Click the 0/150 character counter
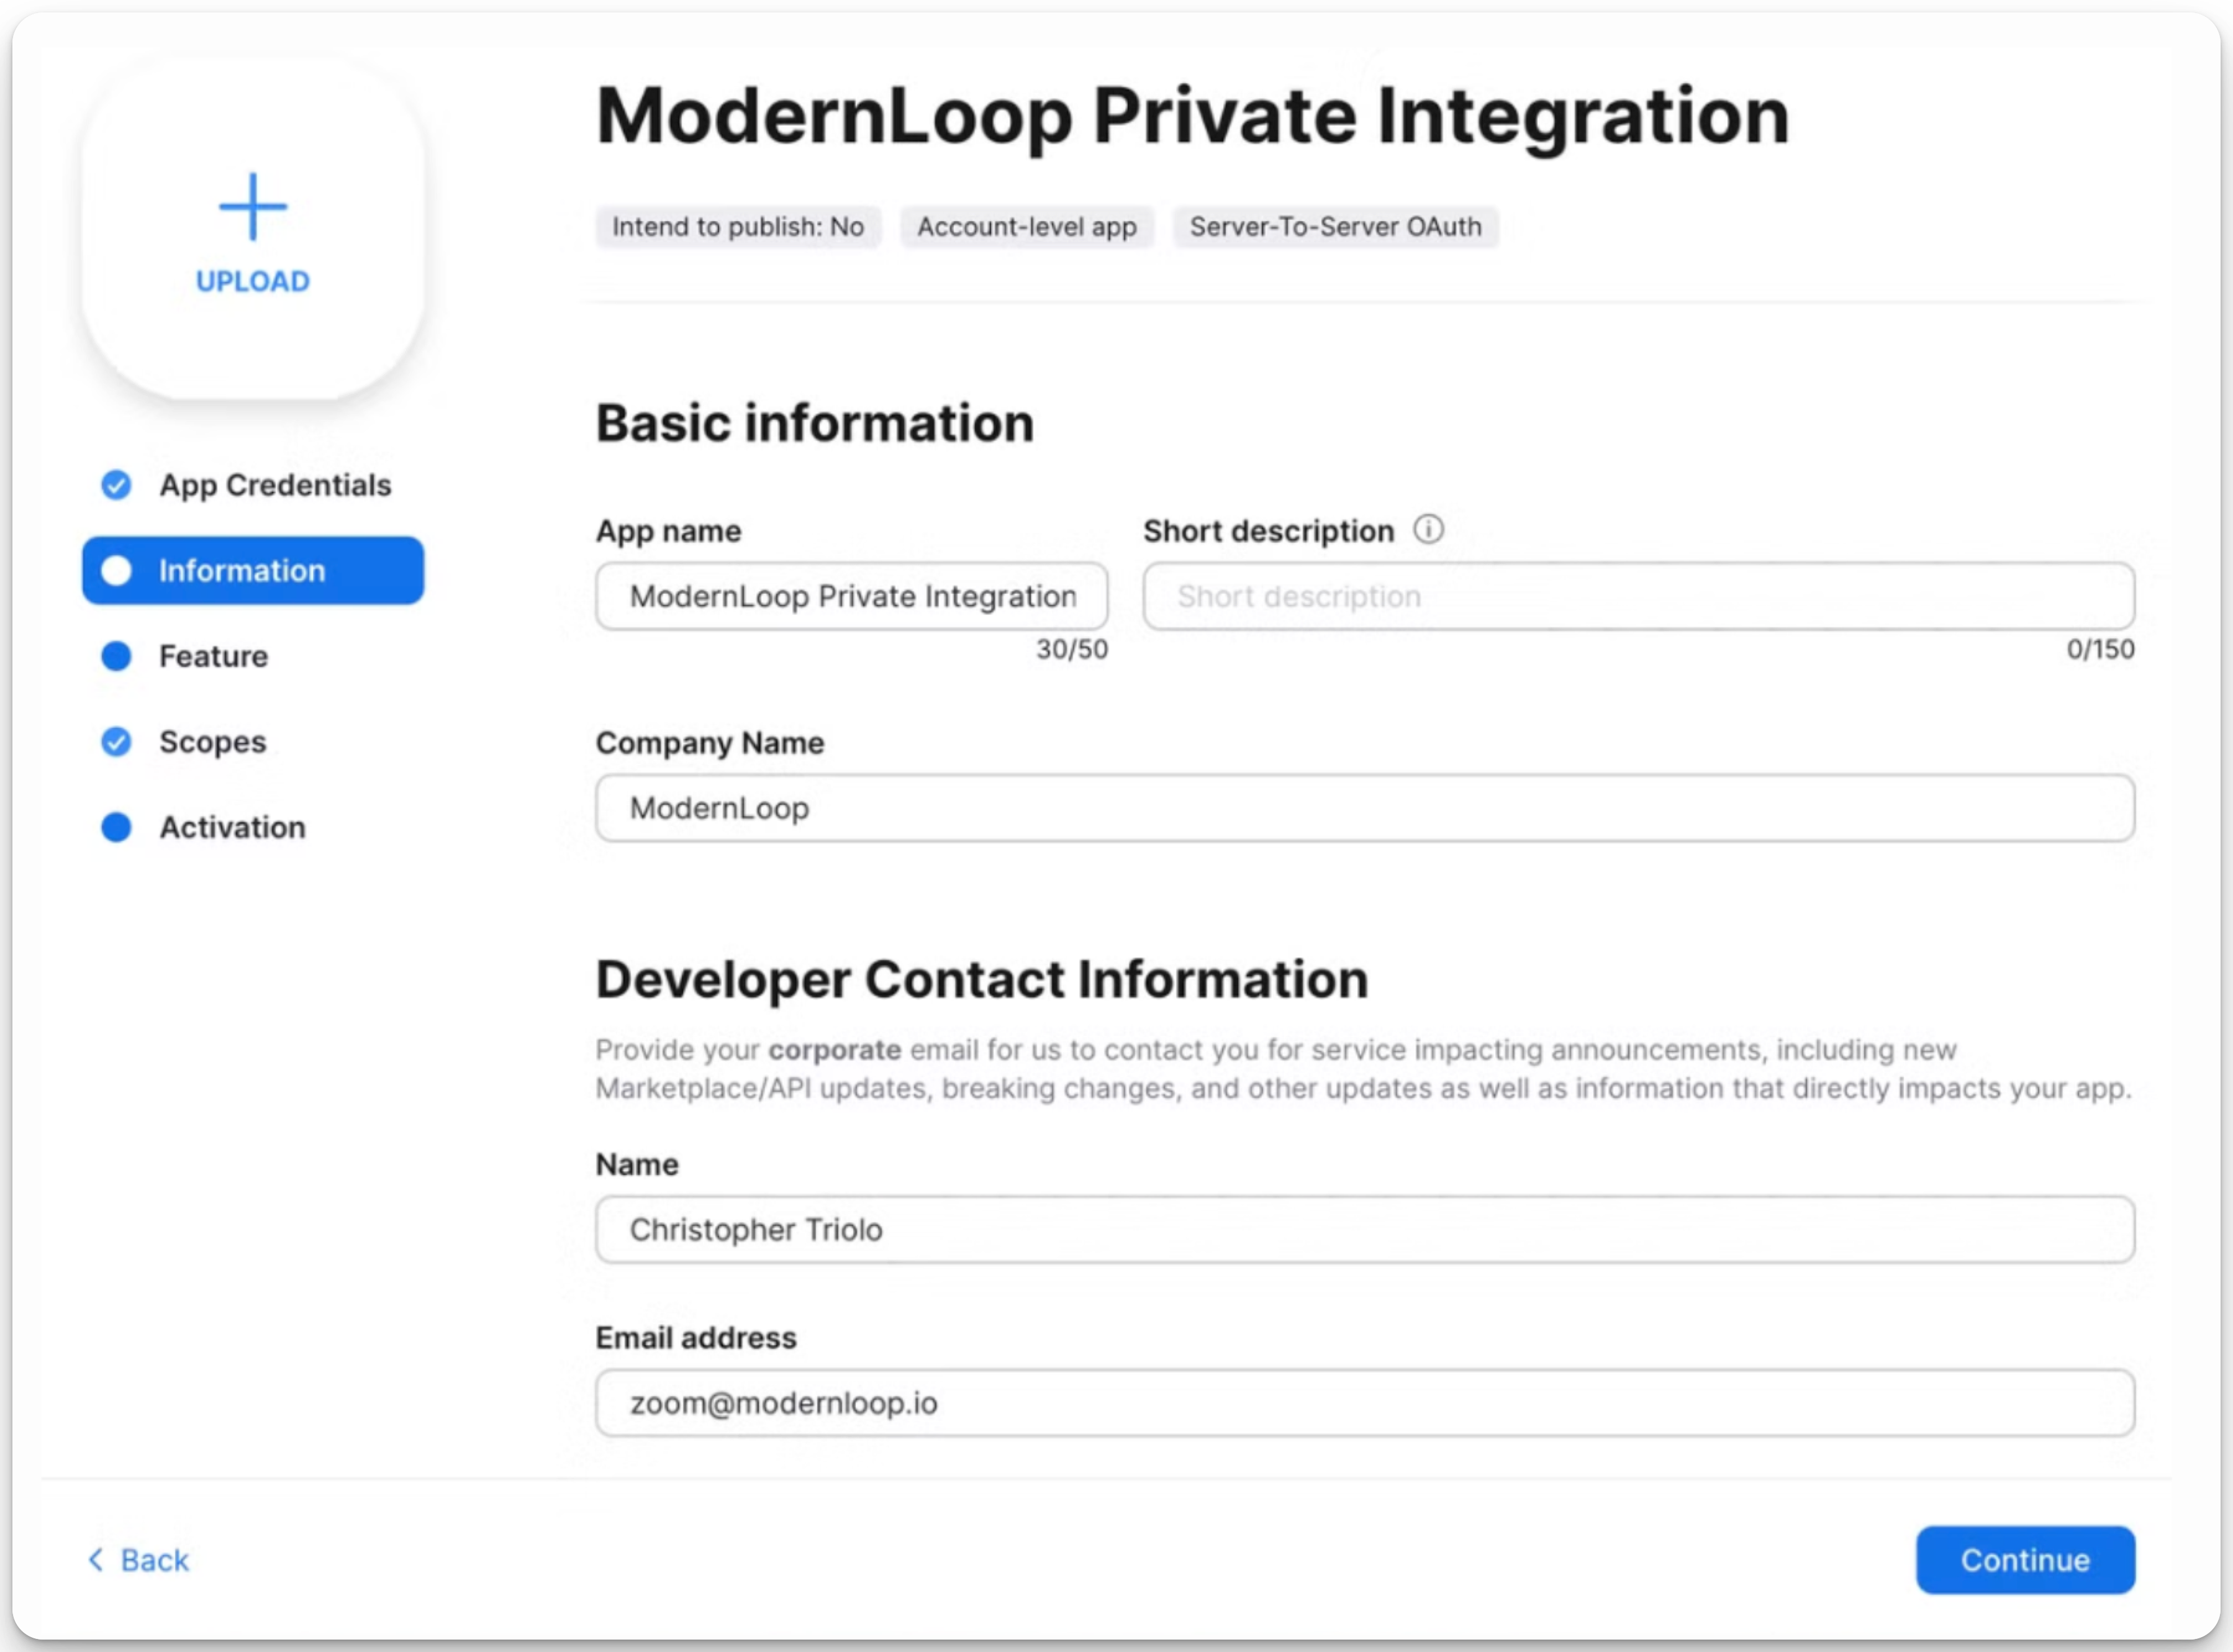This screenshot has width=2233, height=1652. coord(2100,650)
